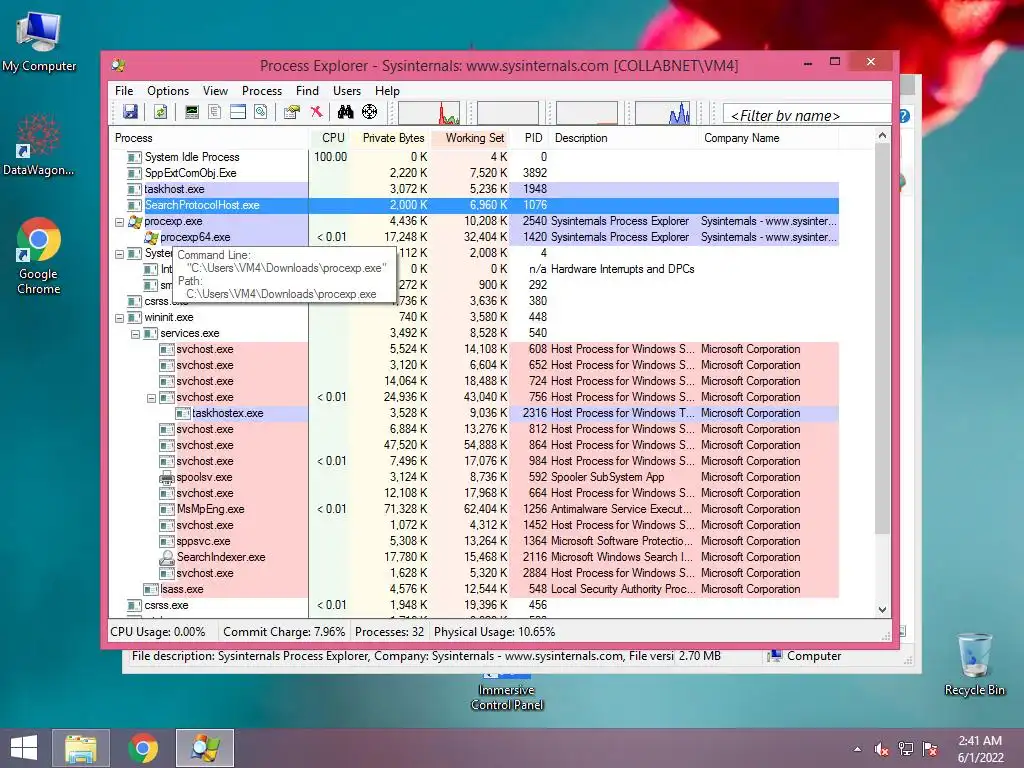This screenshot has height=768, width=1024.
Task: Open the Users menu
Action: pos(347,91)
